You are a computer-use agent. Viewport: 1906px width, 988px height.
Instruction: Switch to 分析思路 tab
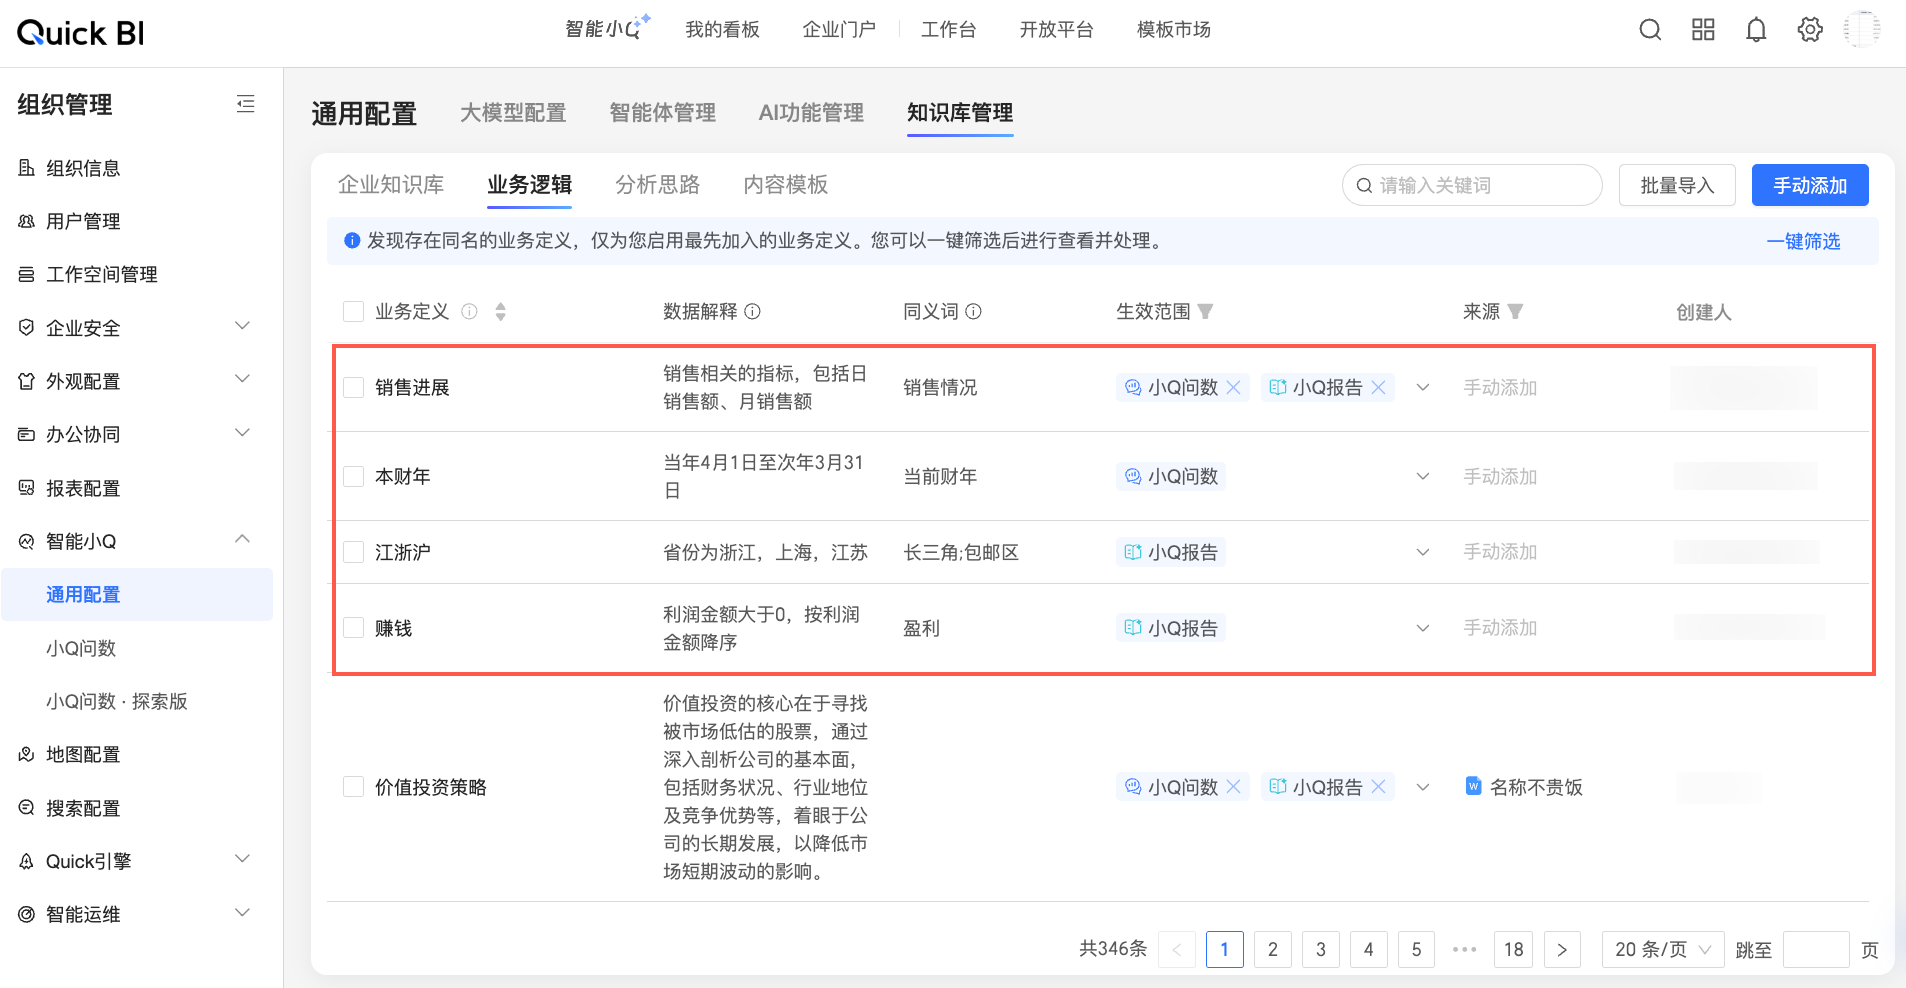pos(657,185)
